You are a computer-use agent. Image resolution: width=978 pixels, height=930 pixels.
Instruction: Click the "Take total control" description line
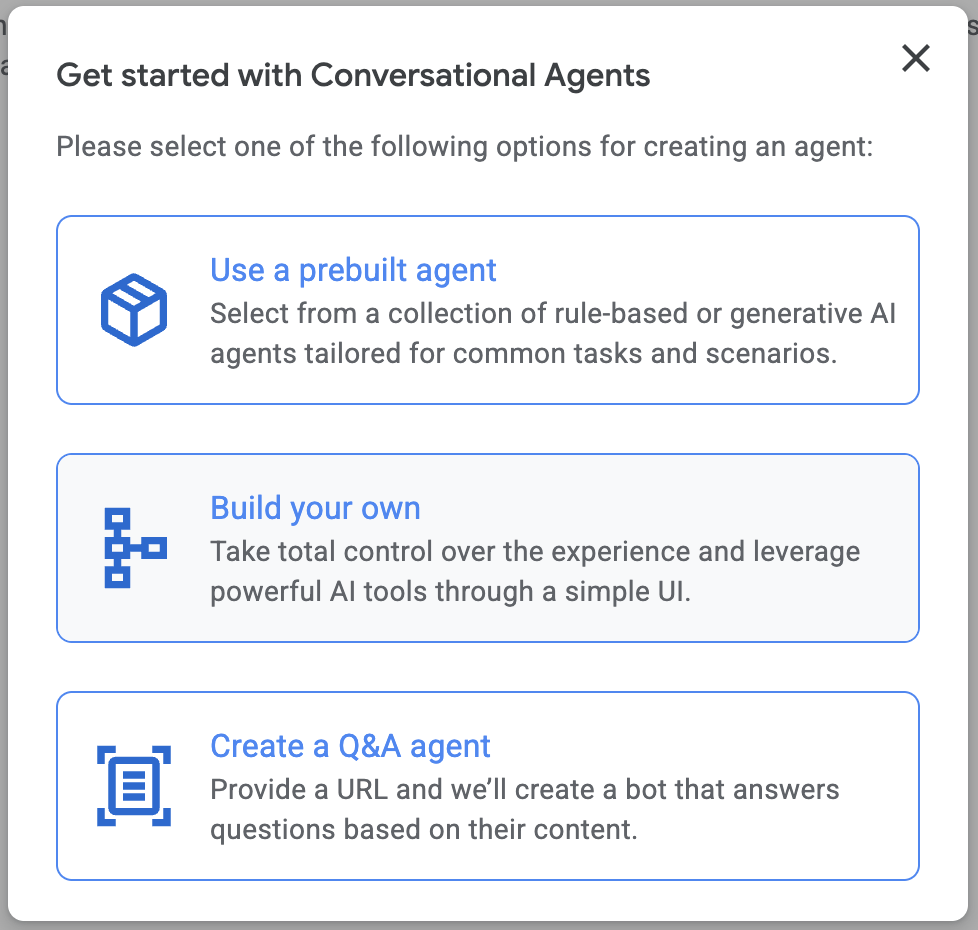(534, 552)
